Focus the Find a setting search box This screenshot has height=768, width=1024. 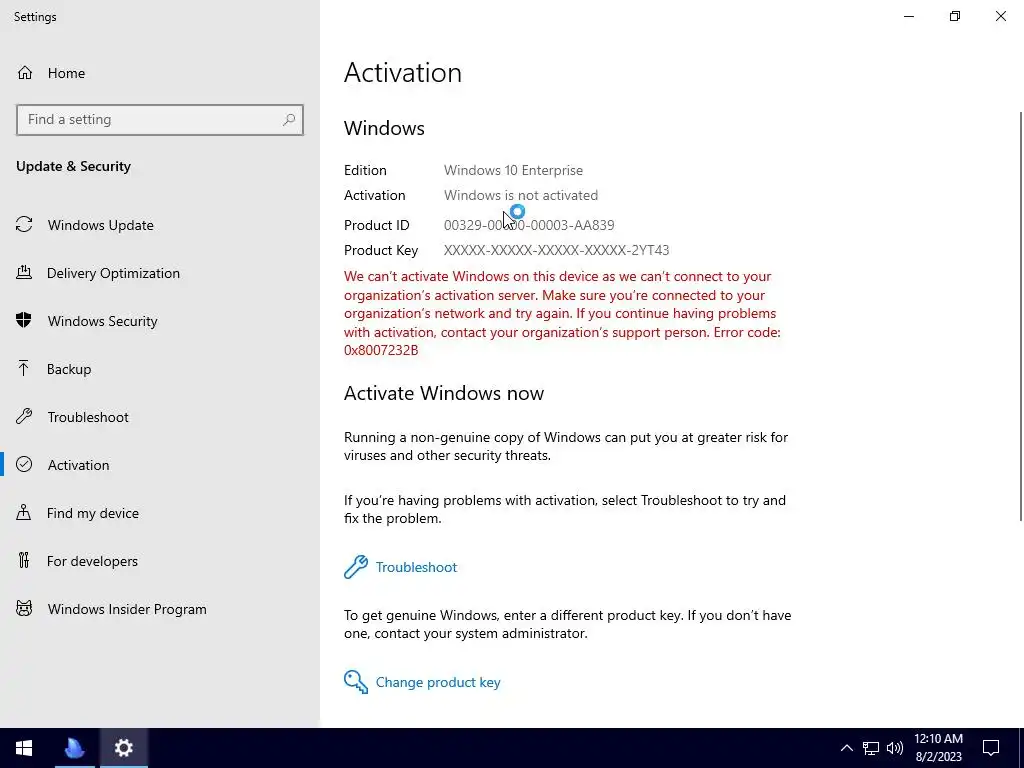point(160,120)
